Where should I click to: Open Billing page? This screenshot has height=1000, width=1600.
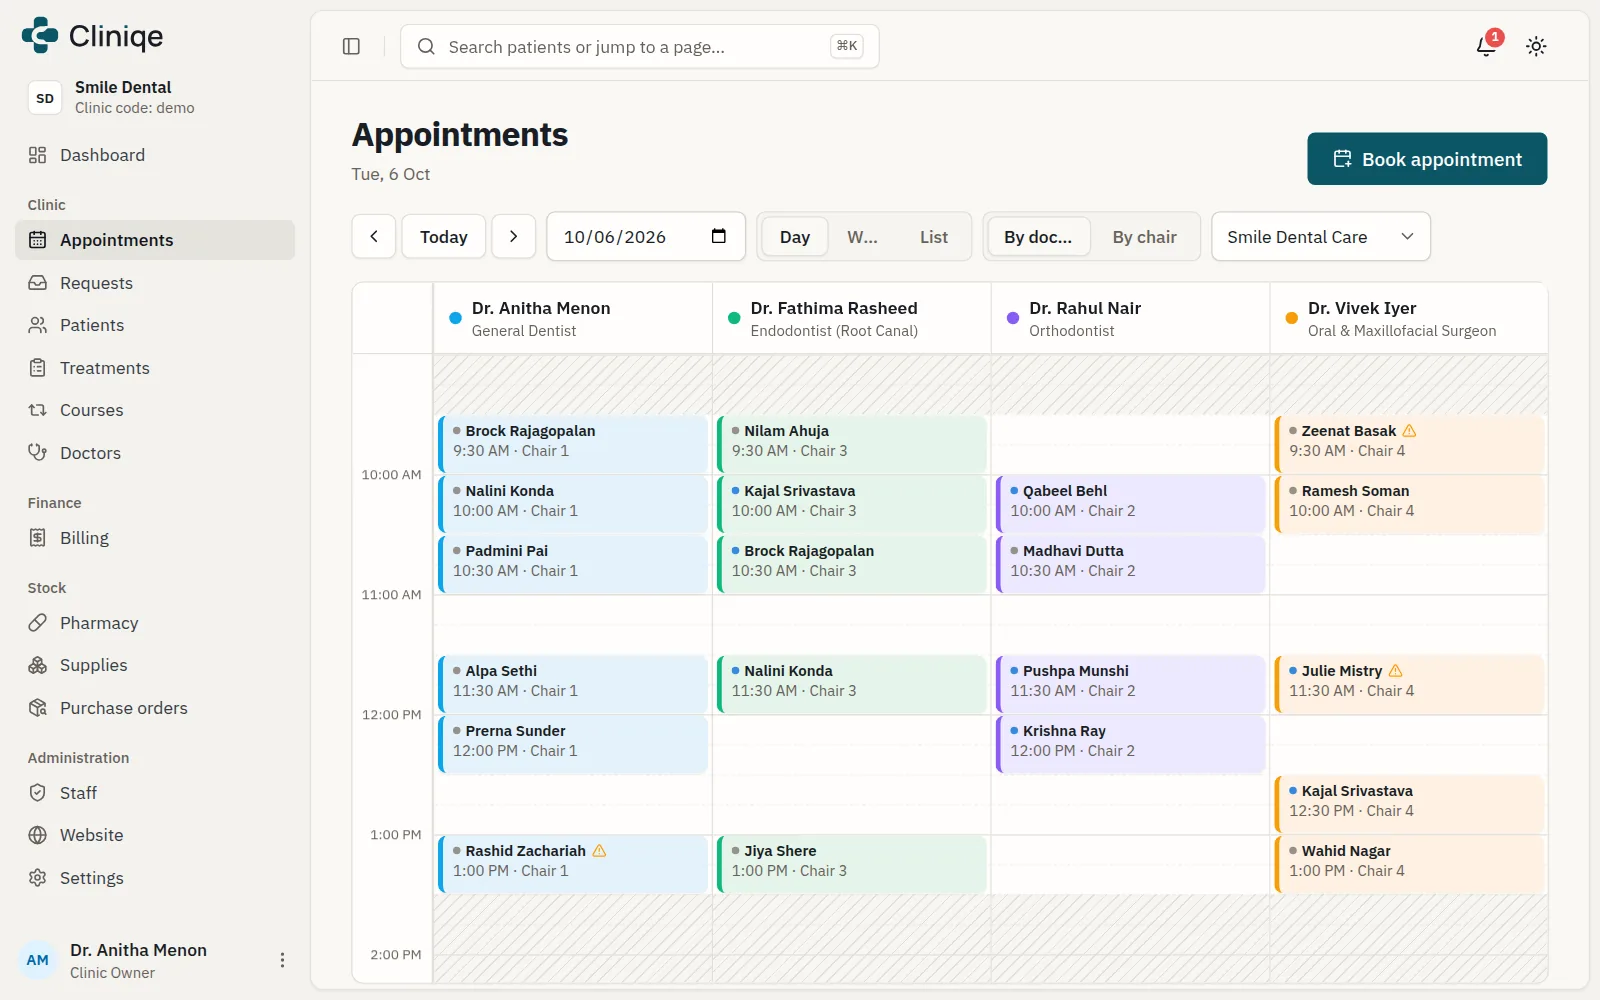tap(155, 538)
